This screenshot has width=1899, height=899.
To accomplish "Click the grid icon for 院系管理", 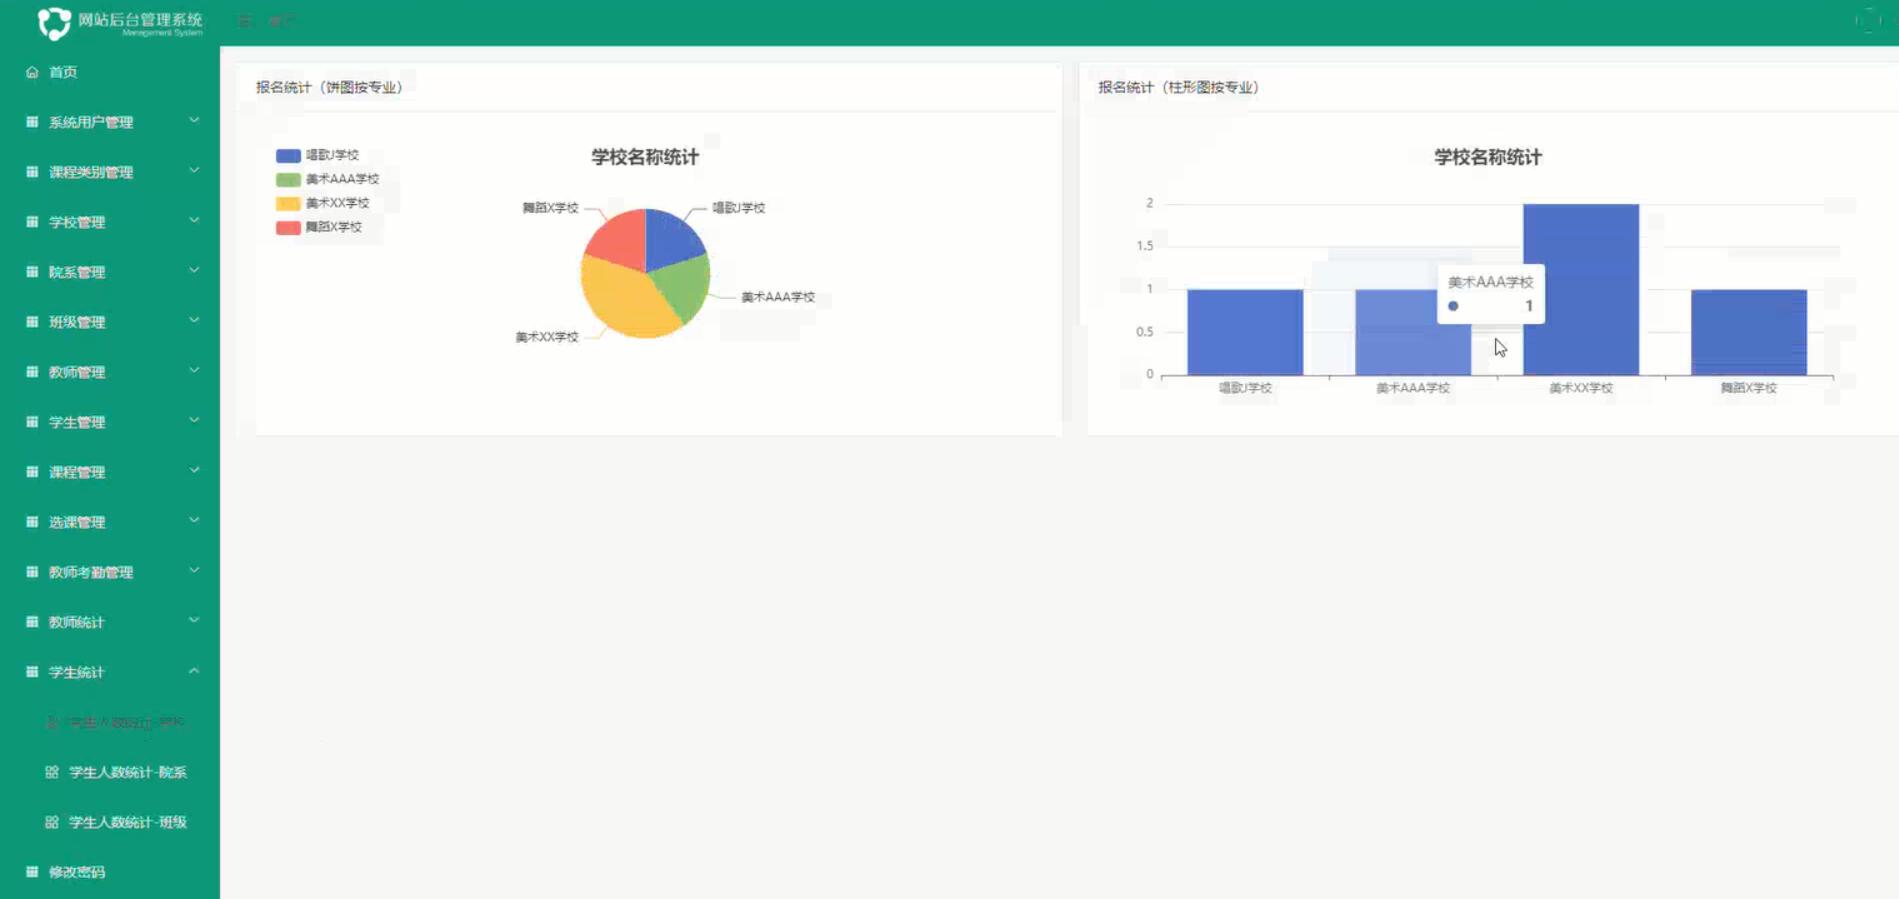I will point(32,272).
